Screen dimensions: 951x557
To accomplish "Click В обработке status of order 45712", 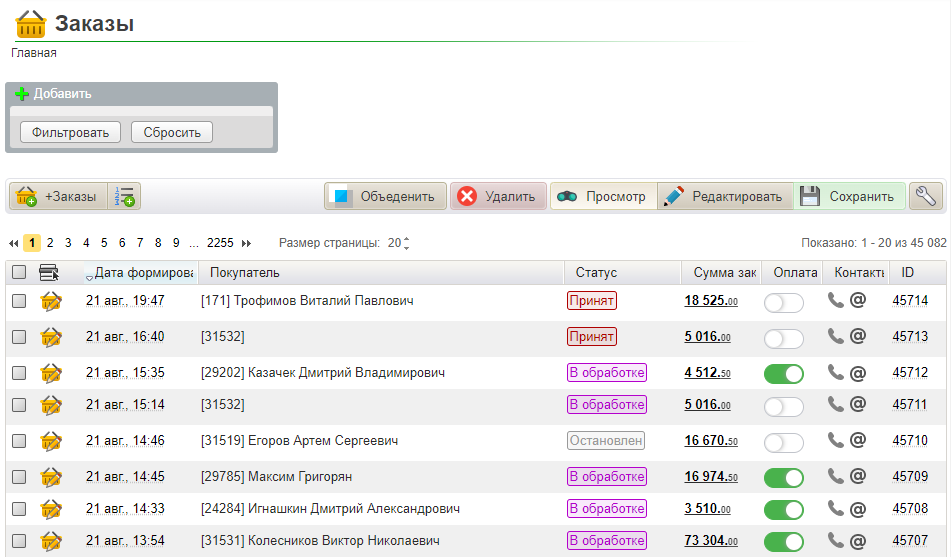I will (607, 373).
